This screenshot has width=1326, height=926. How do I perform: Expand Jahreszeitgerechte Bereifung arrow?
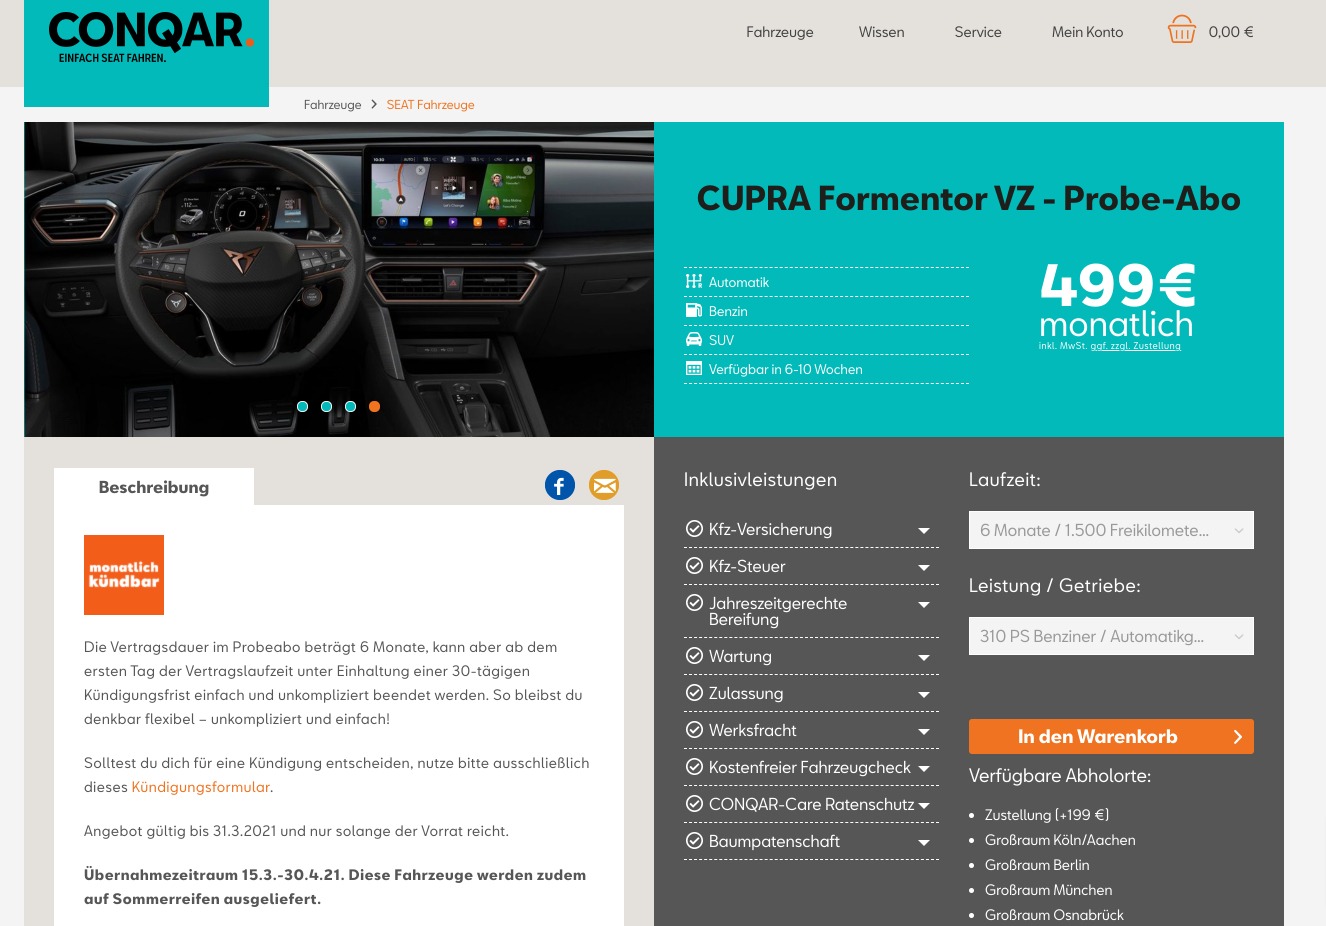[924, 605]
